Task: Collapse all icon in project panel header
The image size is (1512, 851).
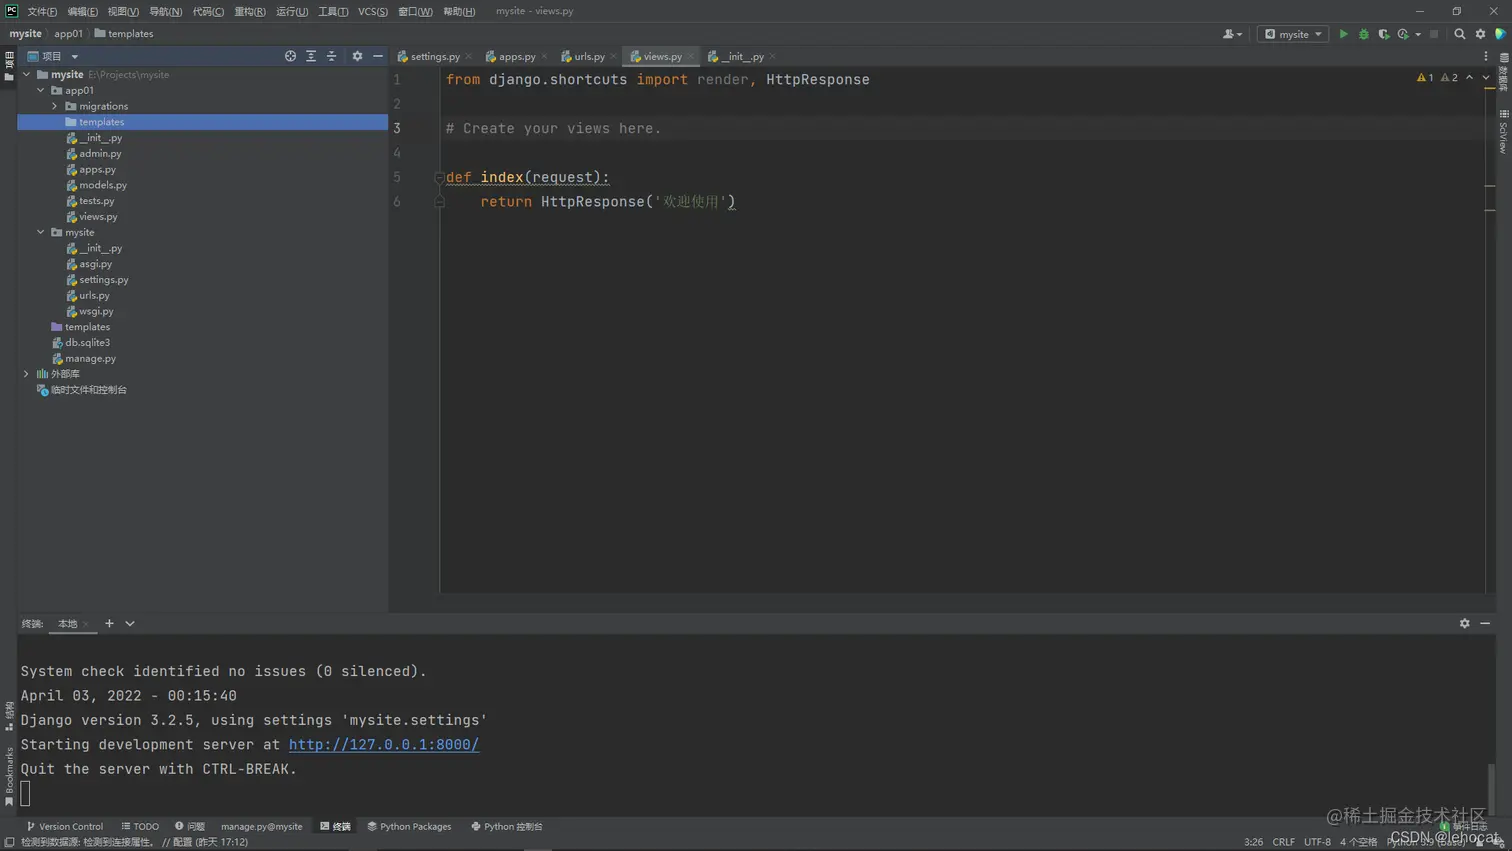Action: [x=332, y=56]
